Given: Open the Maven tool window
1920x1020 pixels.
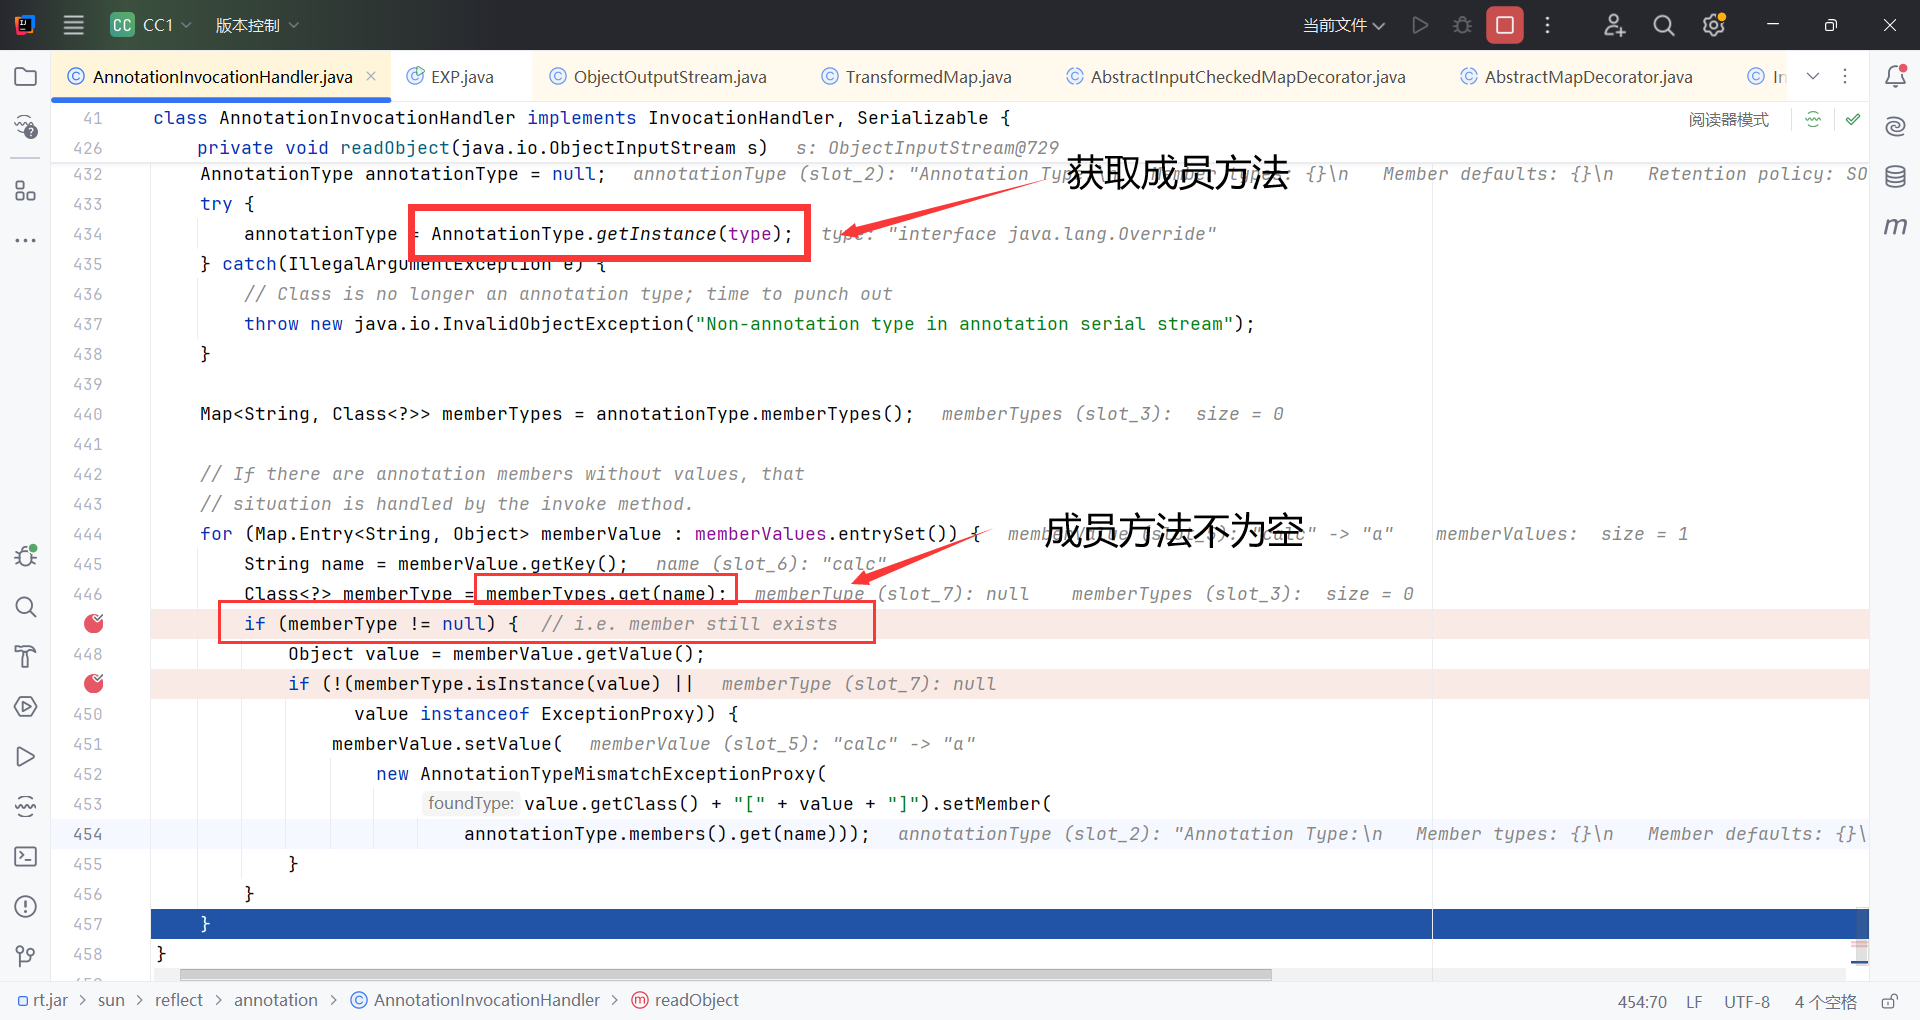Looking at the screenshot, I should [1895, 227].
